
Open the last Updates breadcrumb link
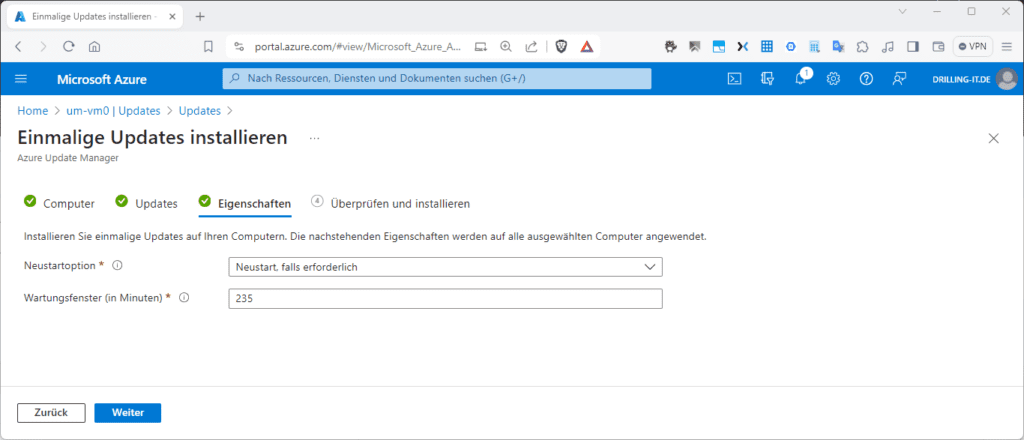tap(200, 111)
